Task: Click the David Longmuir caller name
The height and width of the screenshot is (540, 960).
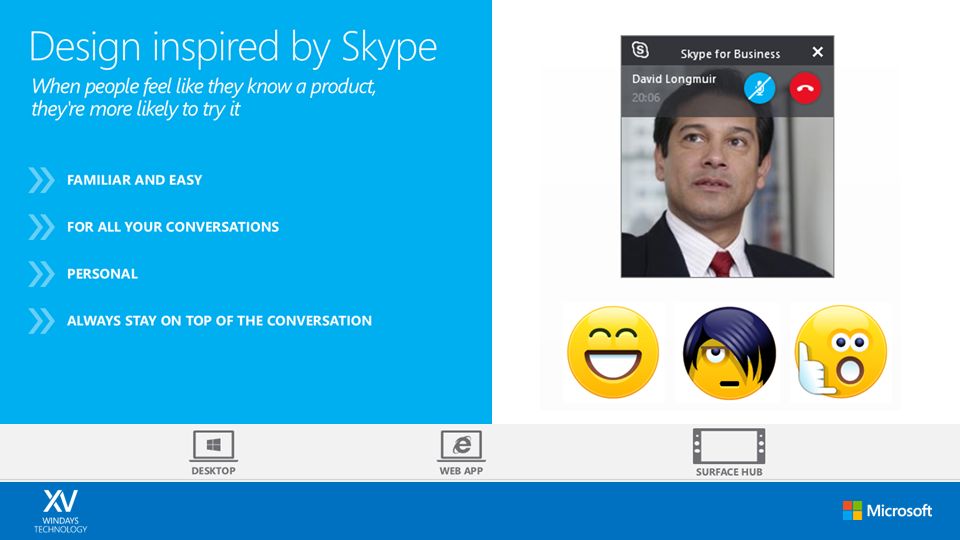Action: pos(673,79)
